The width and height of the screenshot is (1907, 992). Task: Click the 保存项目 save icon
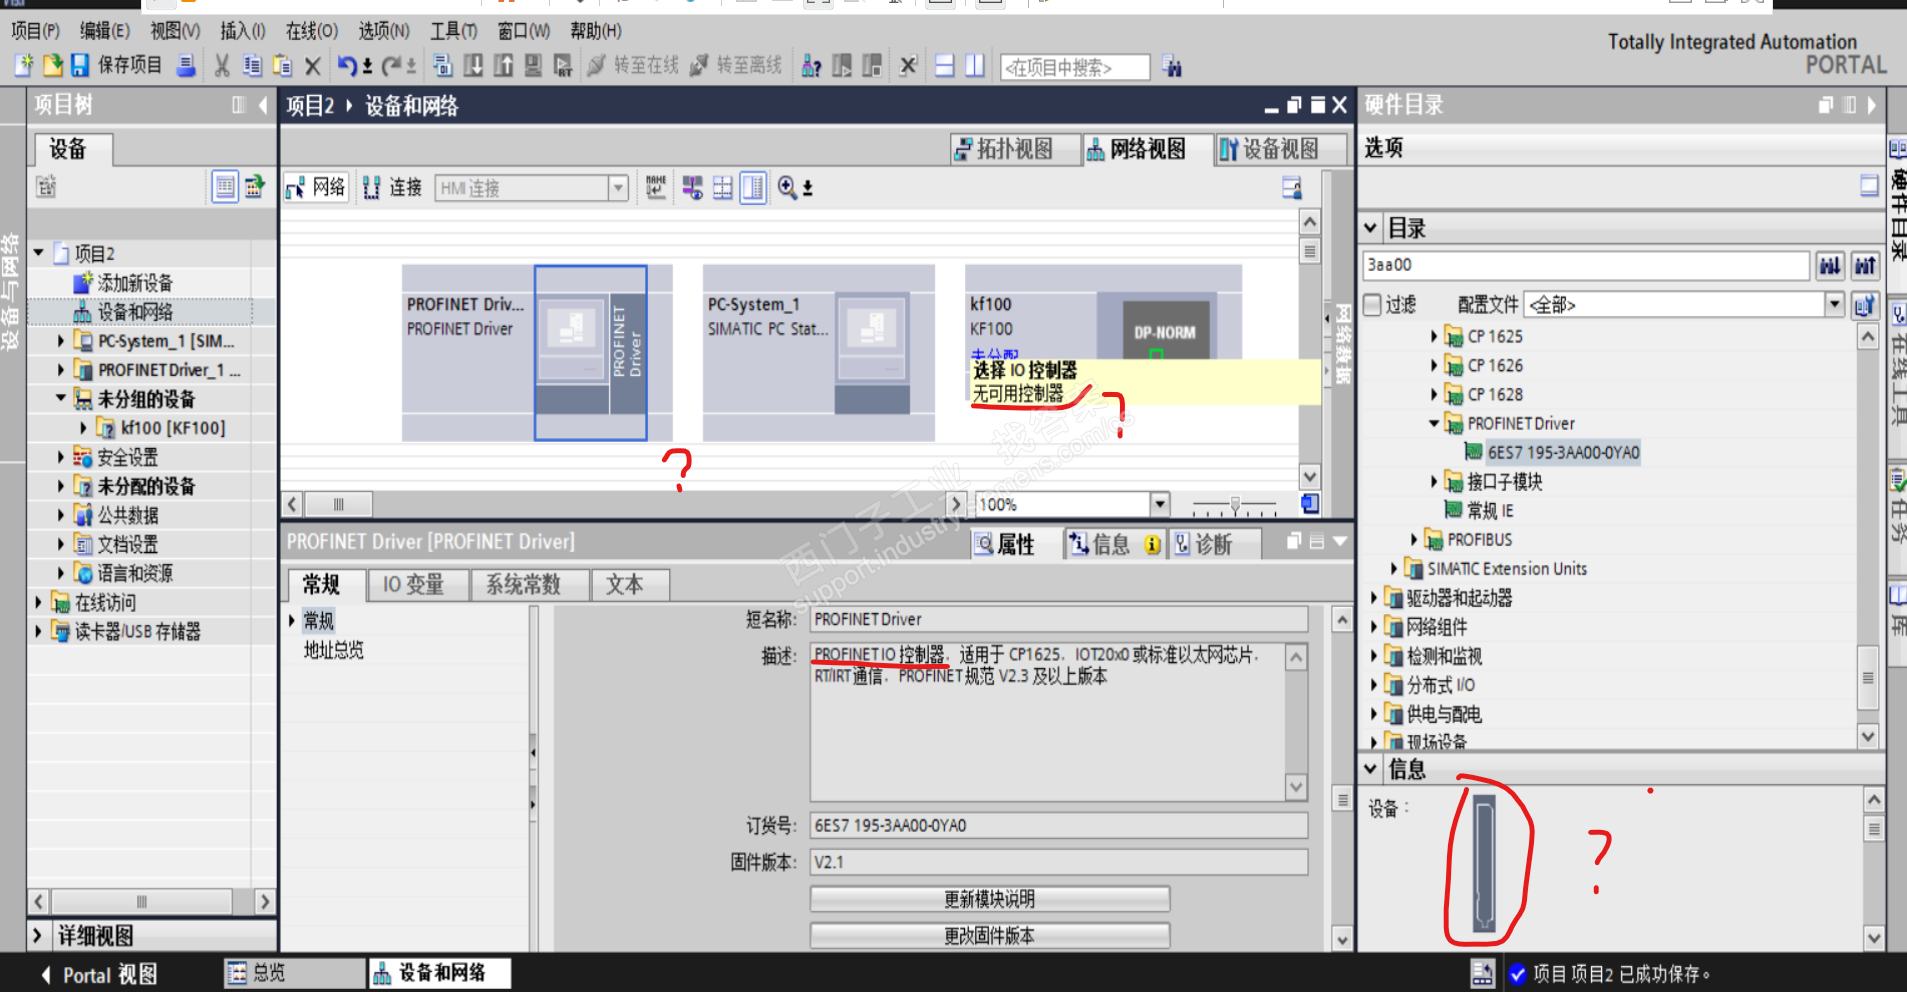pyautogui.click(x=80, y=66)
